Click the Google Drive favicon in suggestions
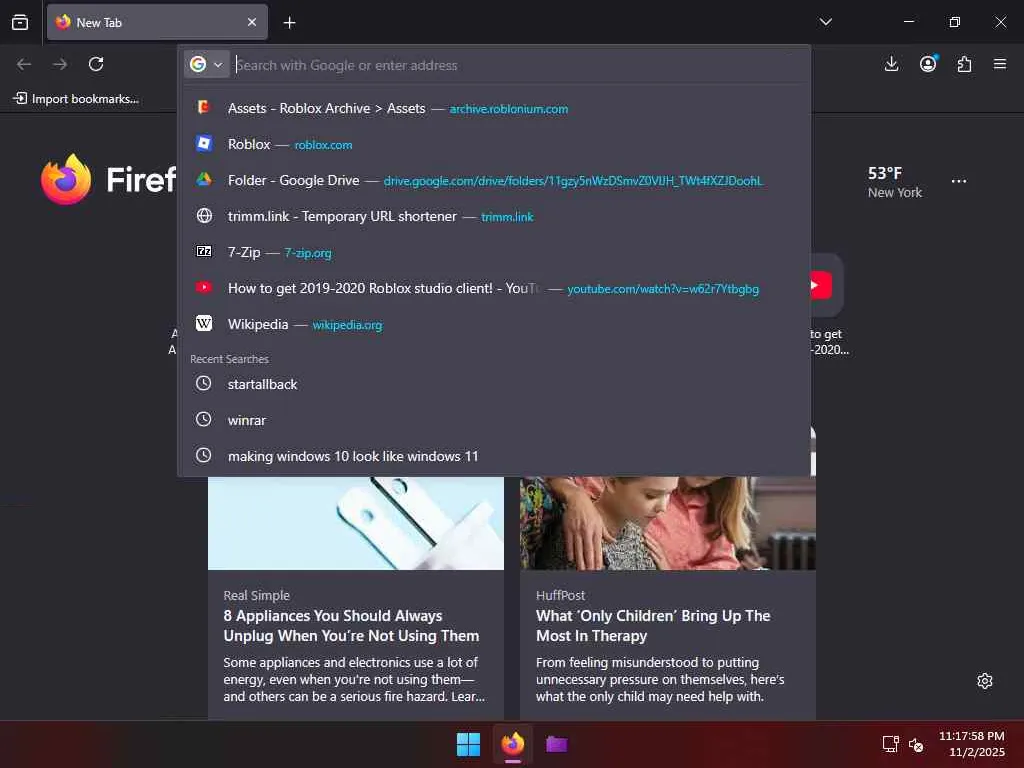Image resolution: width=1024 pixels, height=768 pixels. (204, 180)
